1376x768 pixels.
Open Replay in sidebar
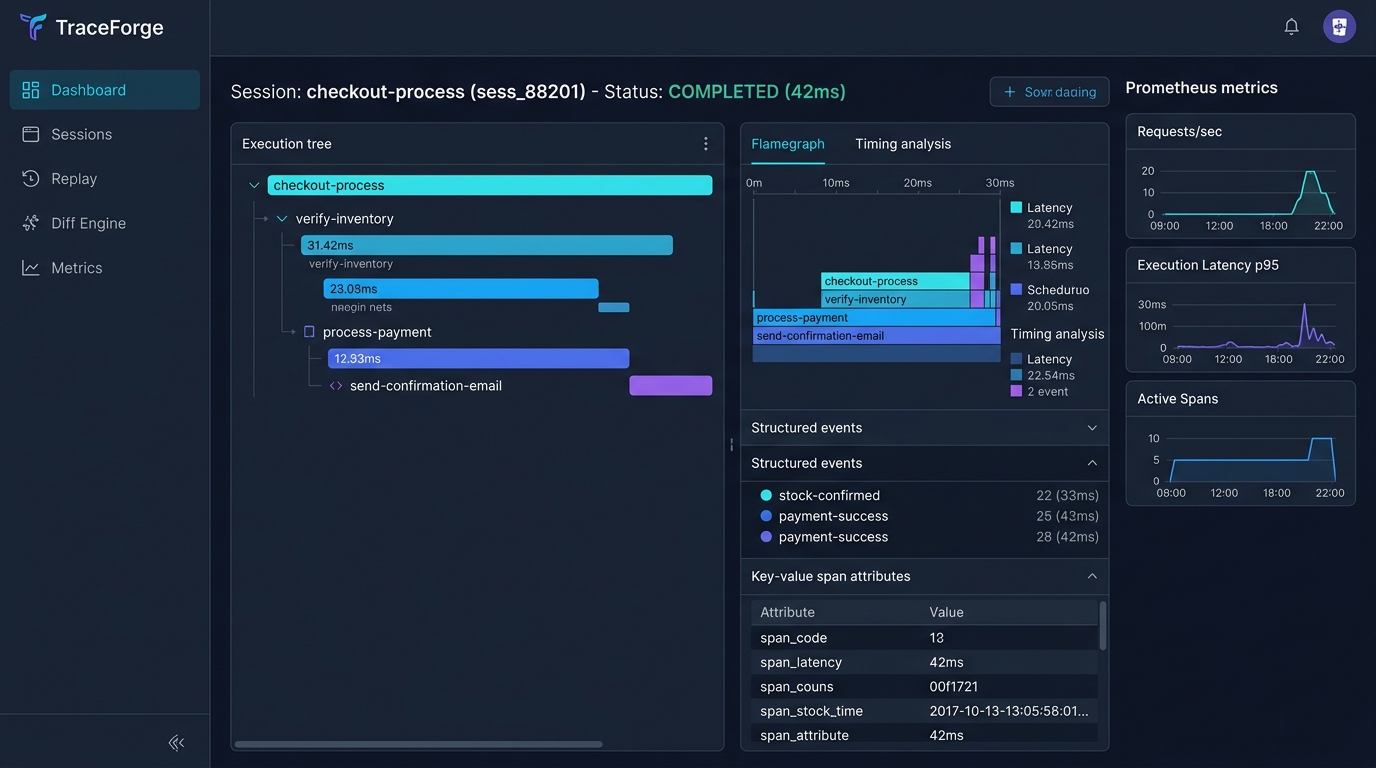coord(105,179)
